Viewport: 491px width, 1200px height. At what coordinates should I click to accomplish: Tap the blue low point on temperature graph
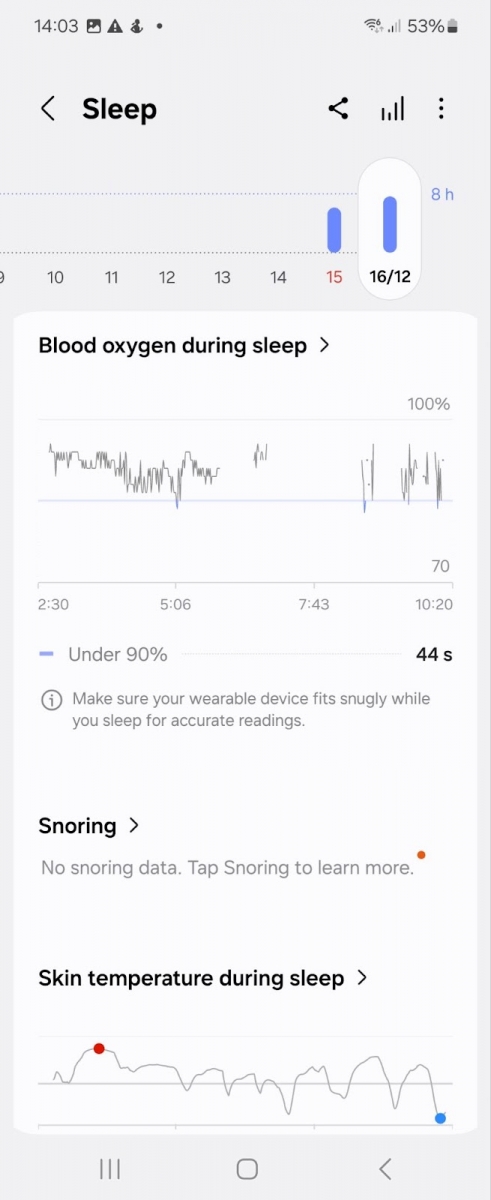(440, 1118)
